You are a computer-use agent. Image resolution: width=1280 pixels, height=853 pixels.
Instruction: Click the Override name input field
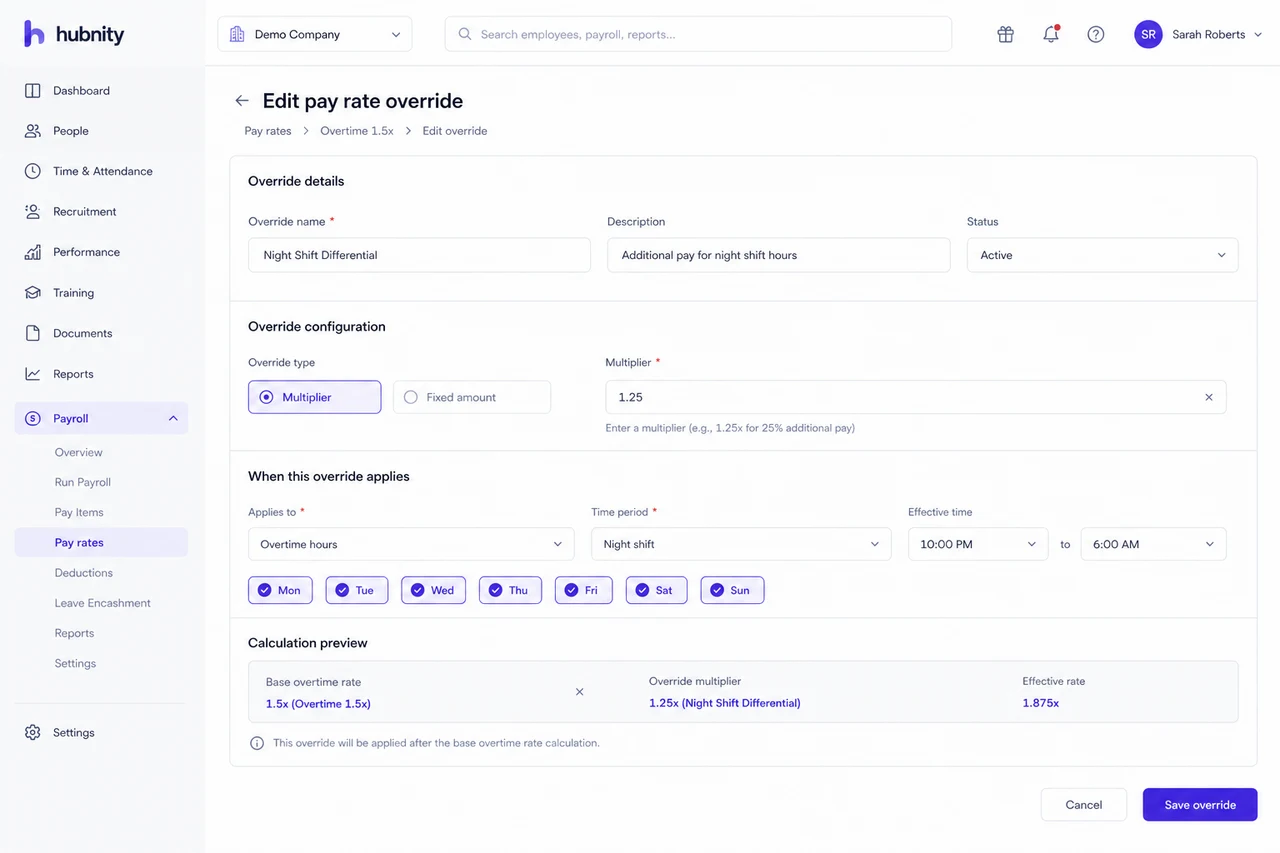(x=419, y=255)
